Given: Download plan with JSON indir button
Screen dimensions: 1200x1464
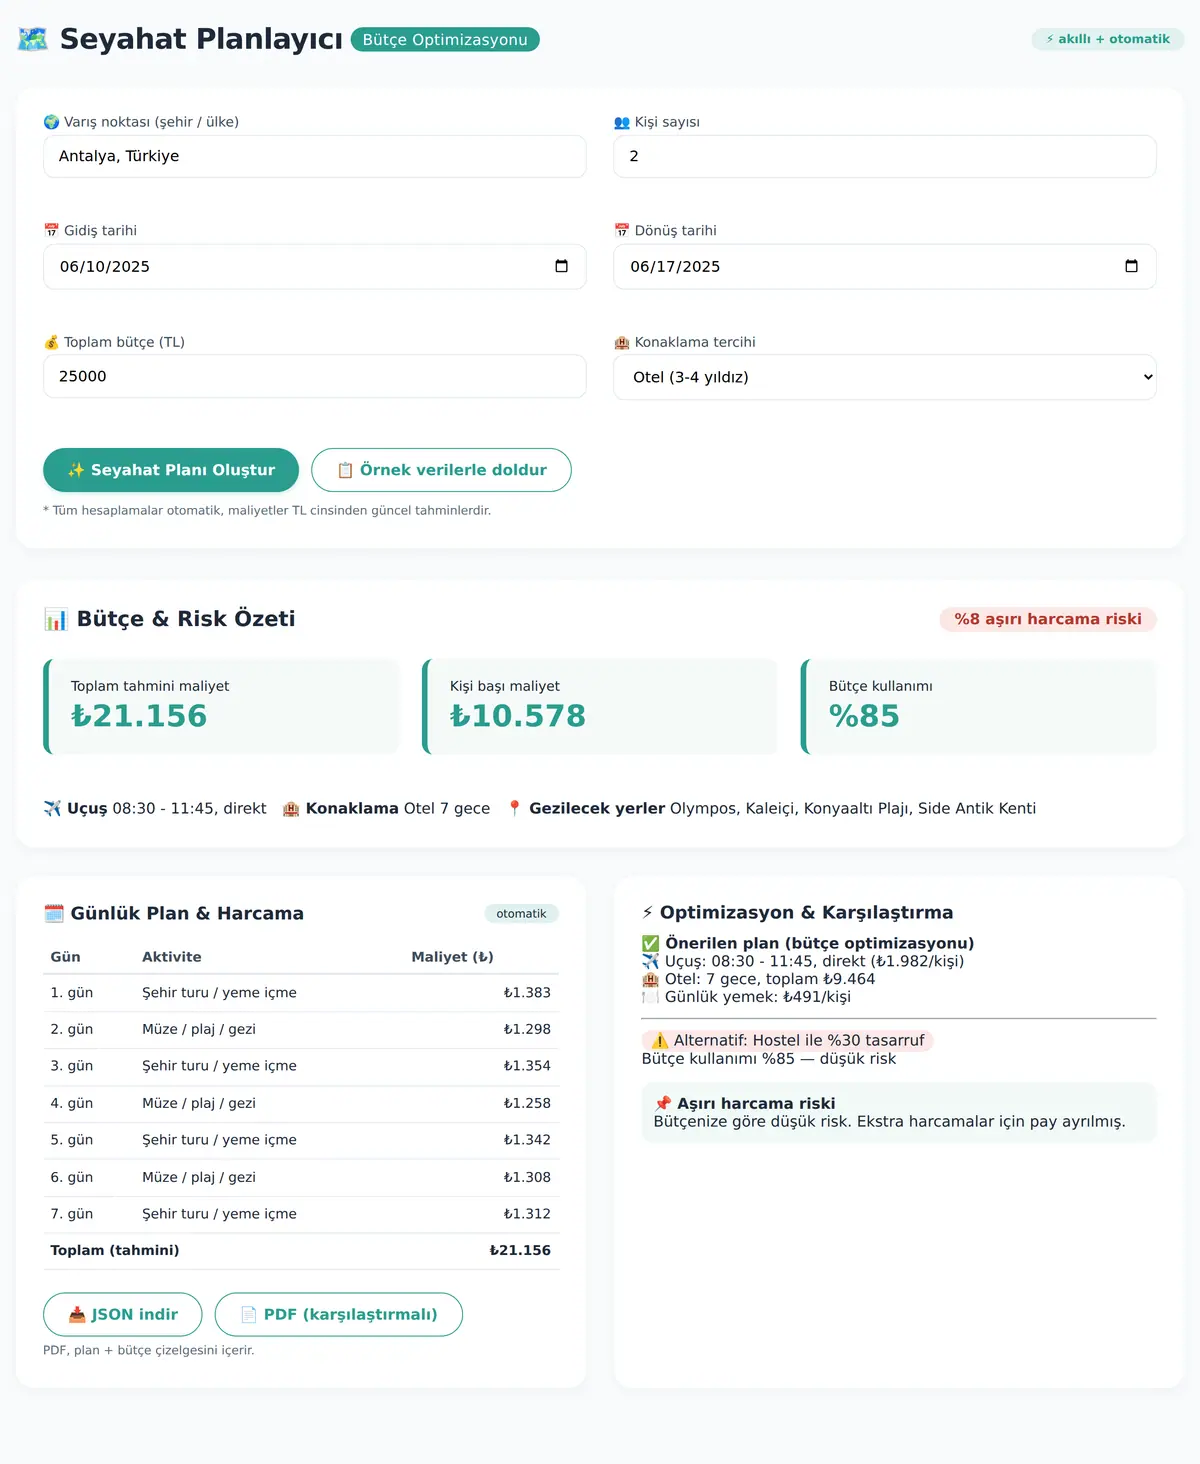Looking at the screenshot, I should 123,1314.
